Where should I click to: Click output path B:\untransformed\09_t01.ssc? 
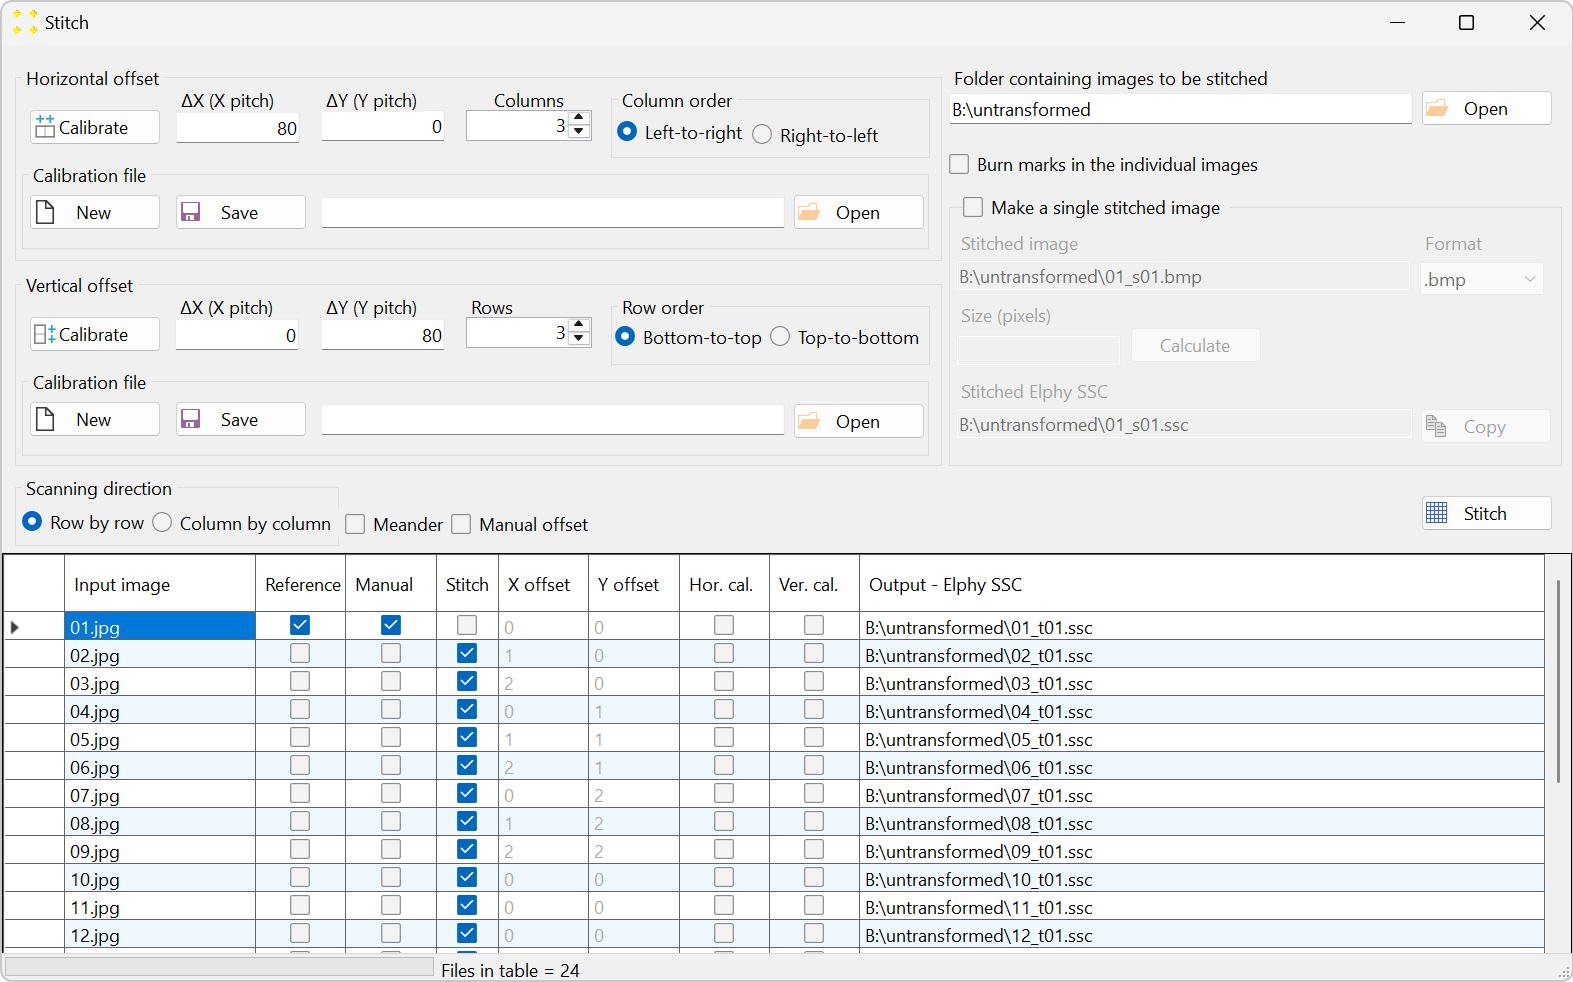(x=1202, y=851)
